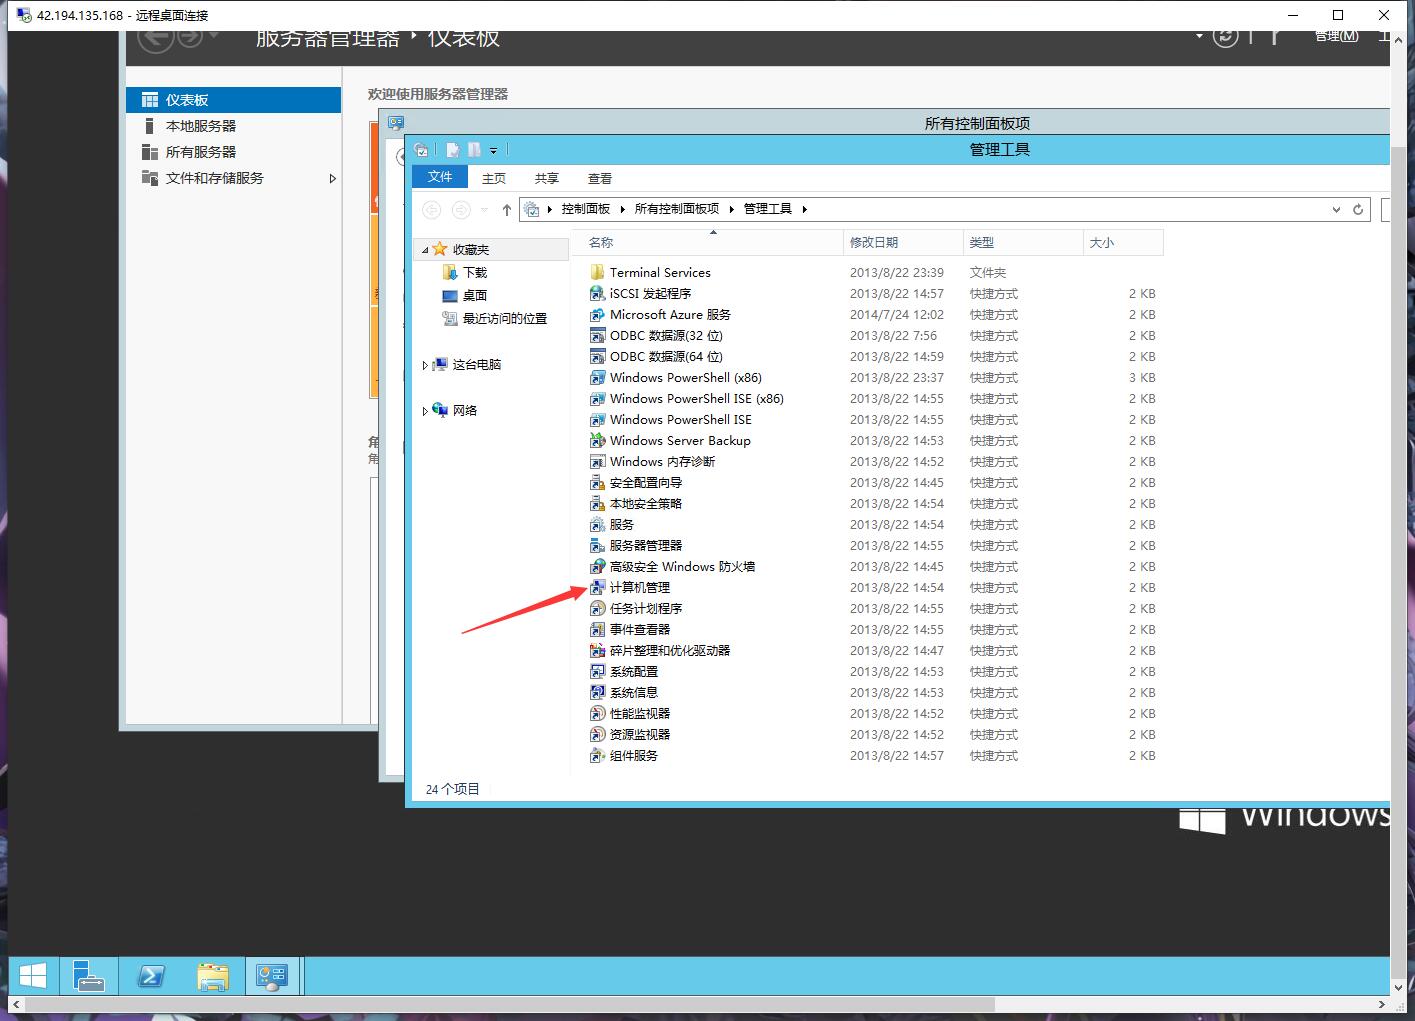Screen dimensions: 1415x1021
Task: Select the Windows Server Backup item
Action: click(679, 440)
